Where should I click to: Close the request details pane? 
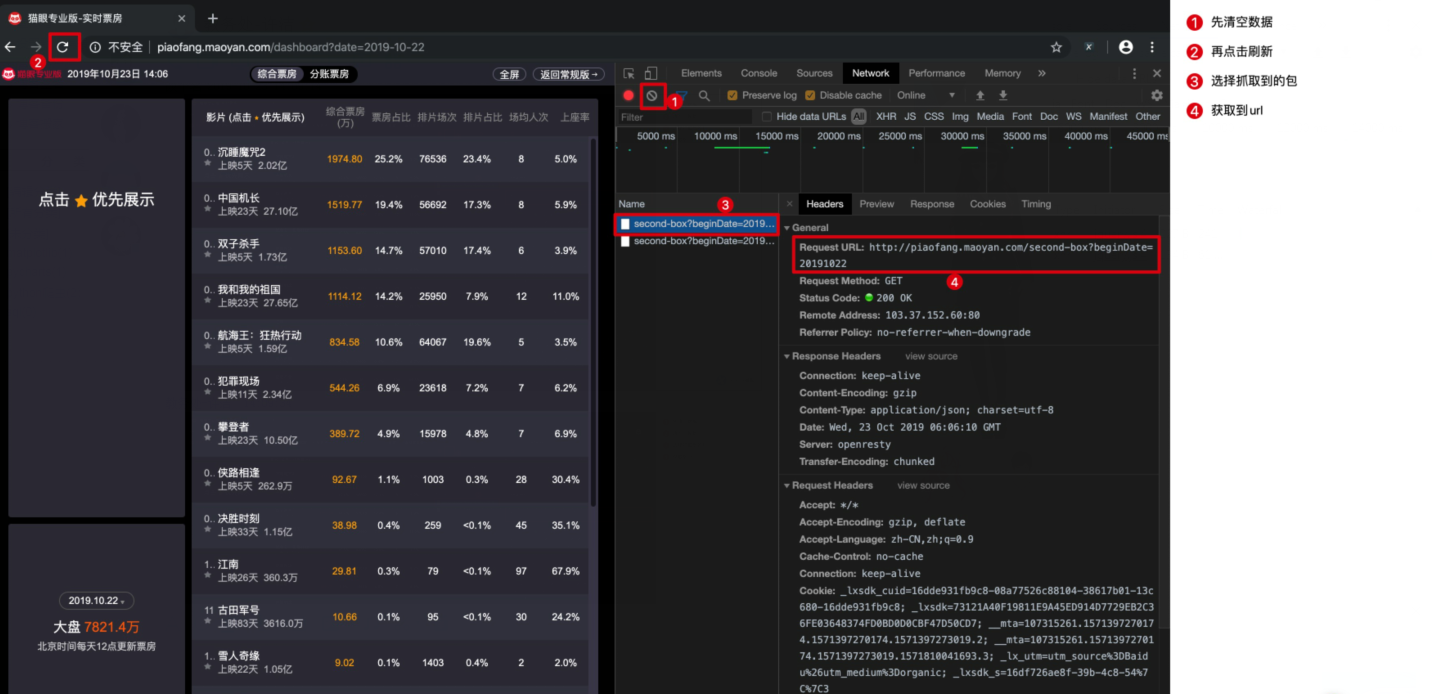789,204
